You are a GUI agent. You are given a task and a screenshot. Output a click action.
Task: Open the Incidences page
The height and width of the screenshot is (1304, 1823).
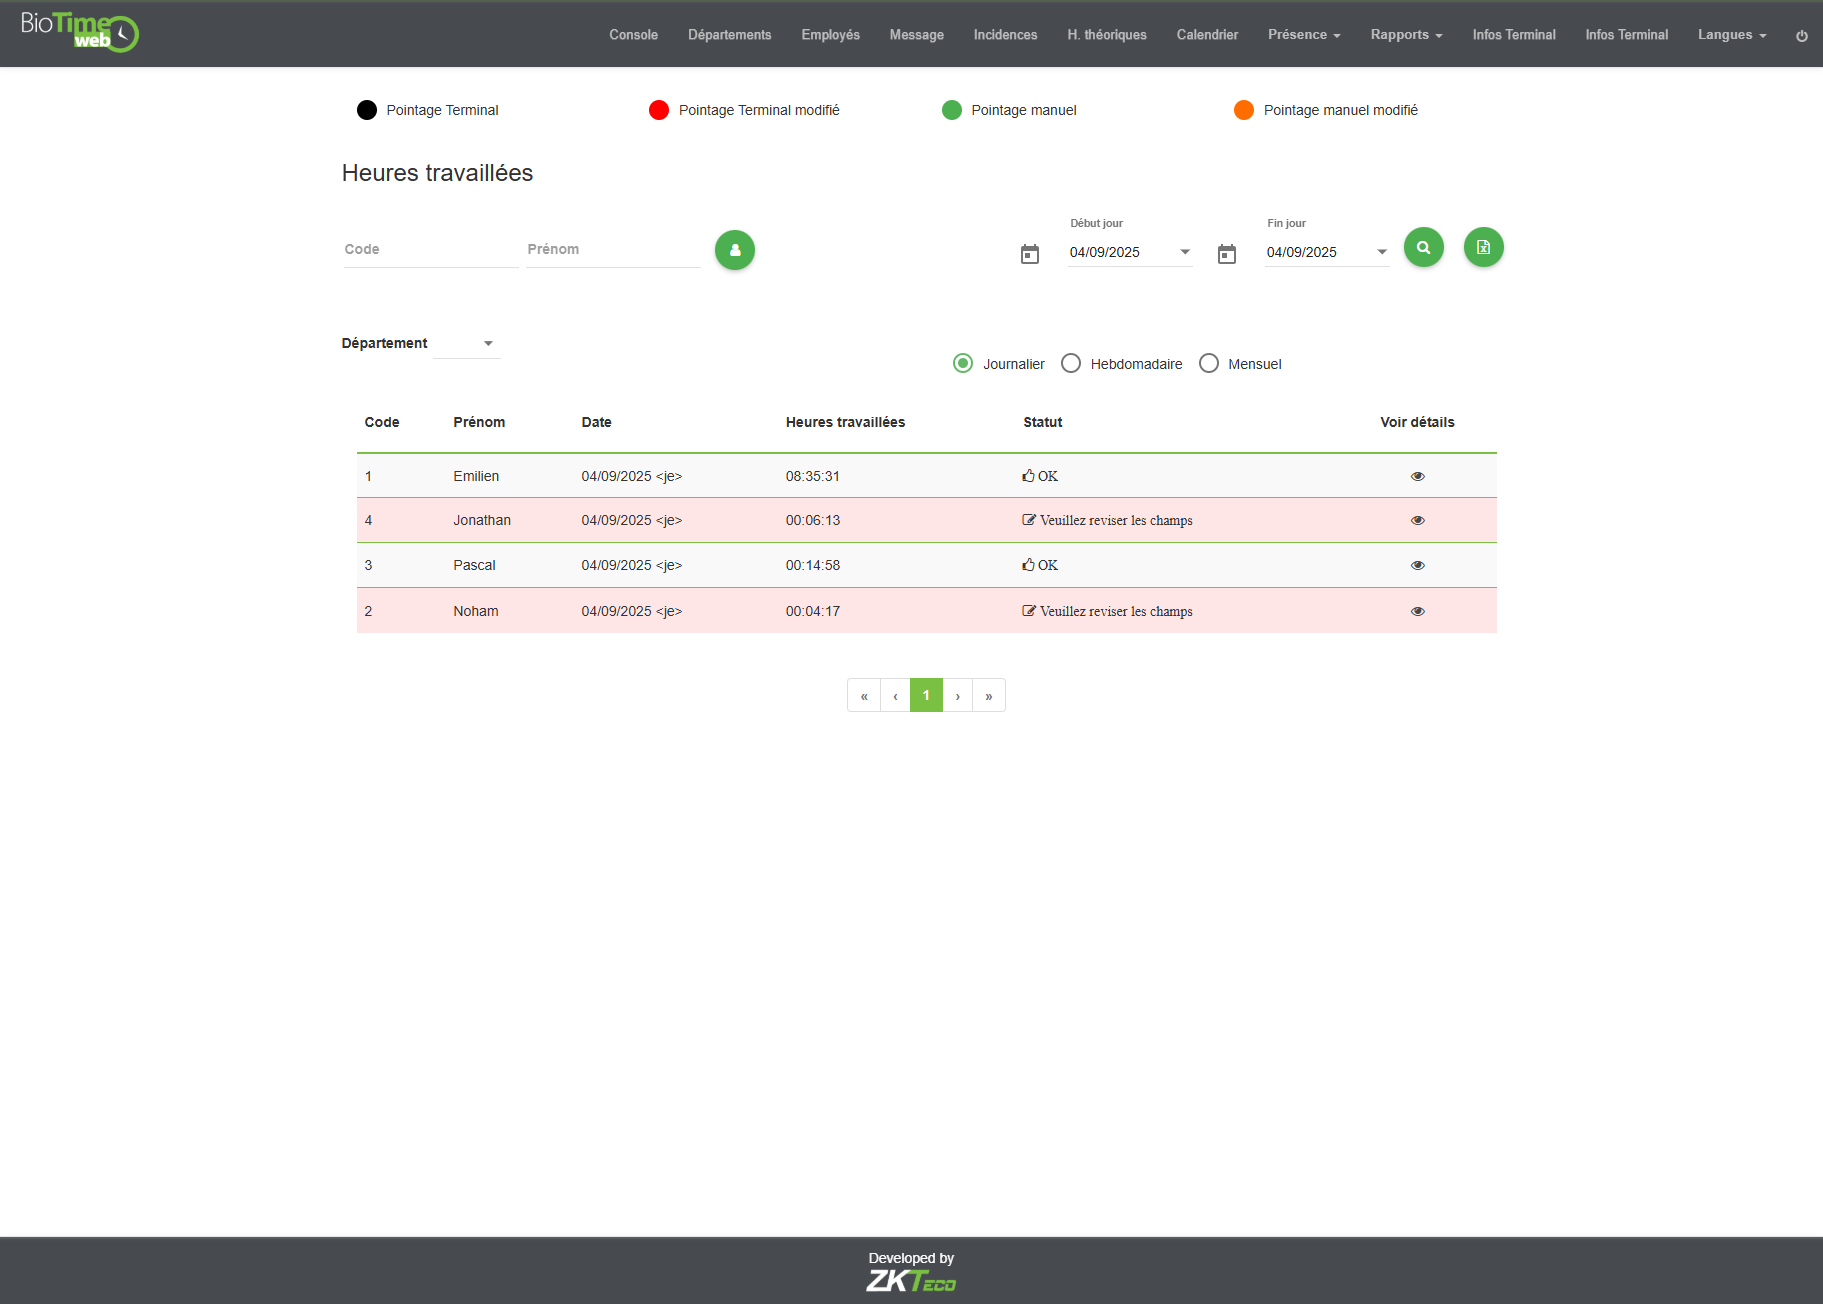point(1005,34)
